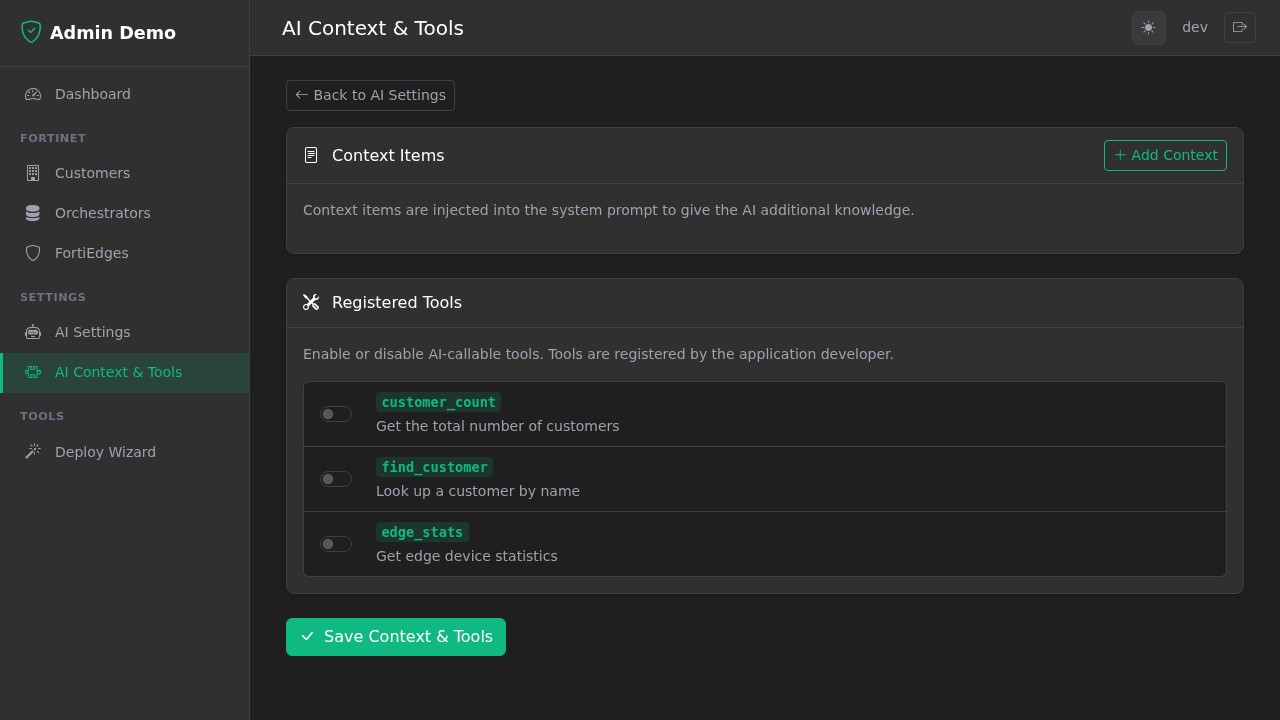Screen dimensions: 1280x720
Task: Click the edge_stats tool name badge
Action: (422, 532)
